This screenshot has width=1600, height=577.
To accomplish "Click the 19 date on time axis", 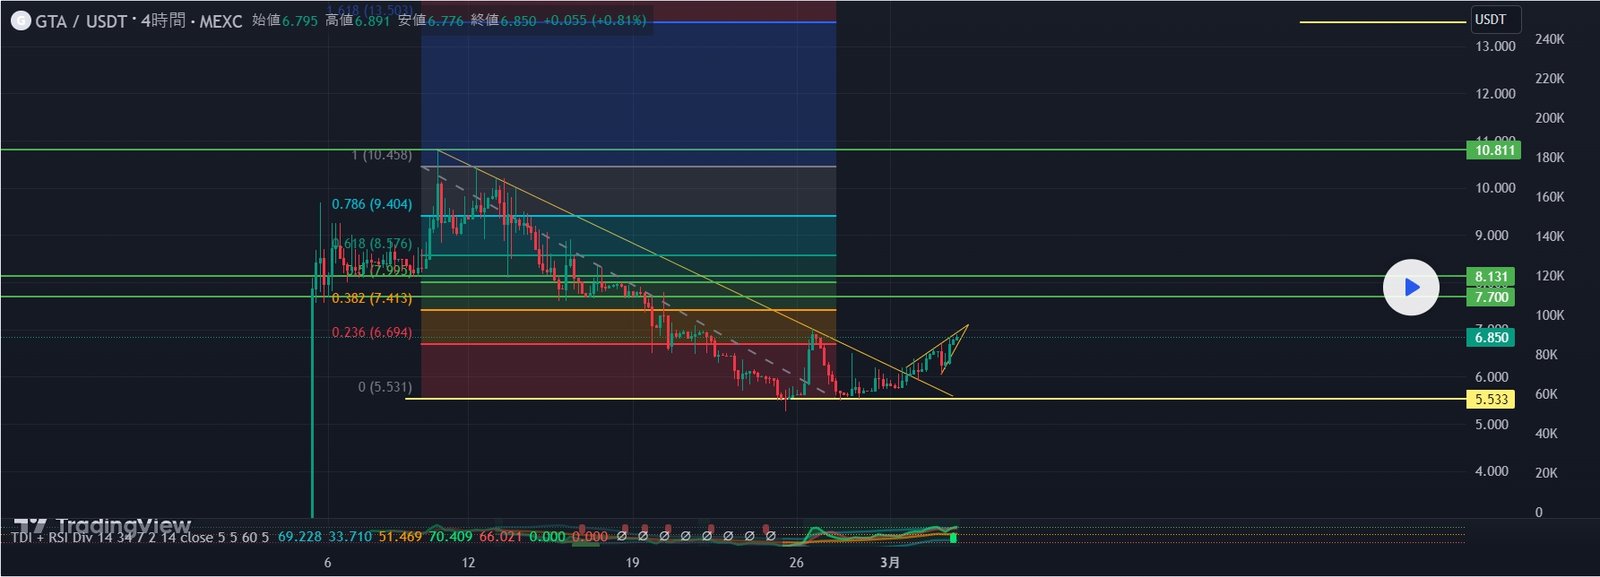I will click(632, 562).
